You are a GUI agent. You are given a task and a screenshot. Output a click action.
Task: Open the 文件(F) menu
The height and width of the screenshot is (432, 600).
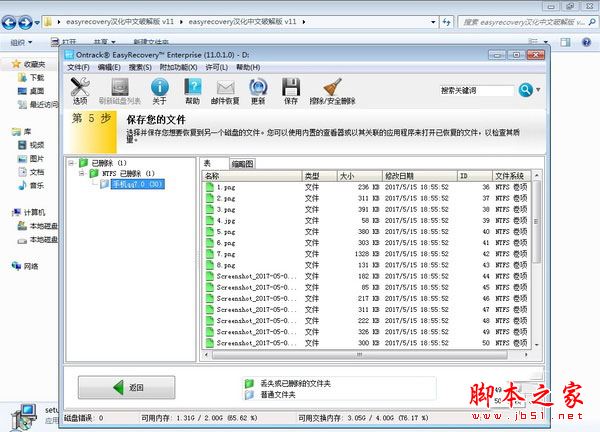click(x=78, y=67)
